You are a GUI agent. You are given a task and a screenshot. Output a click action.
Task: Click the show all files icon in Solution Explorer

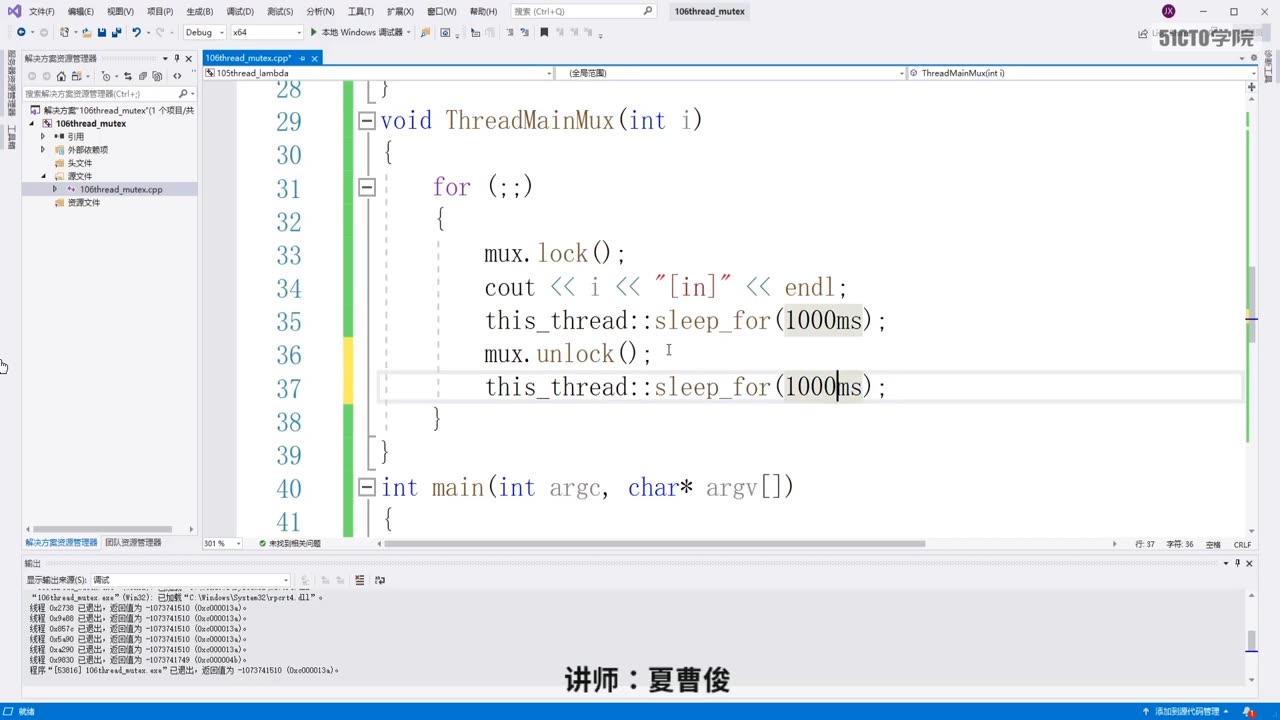coord(158,76)
